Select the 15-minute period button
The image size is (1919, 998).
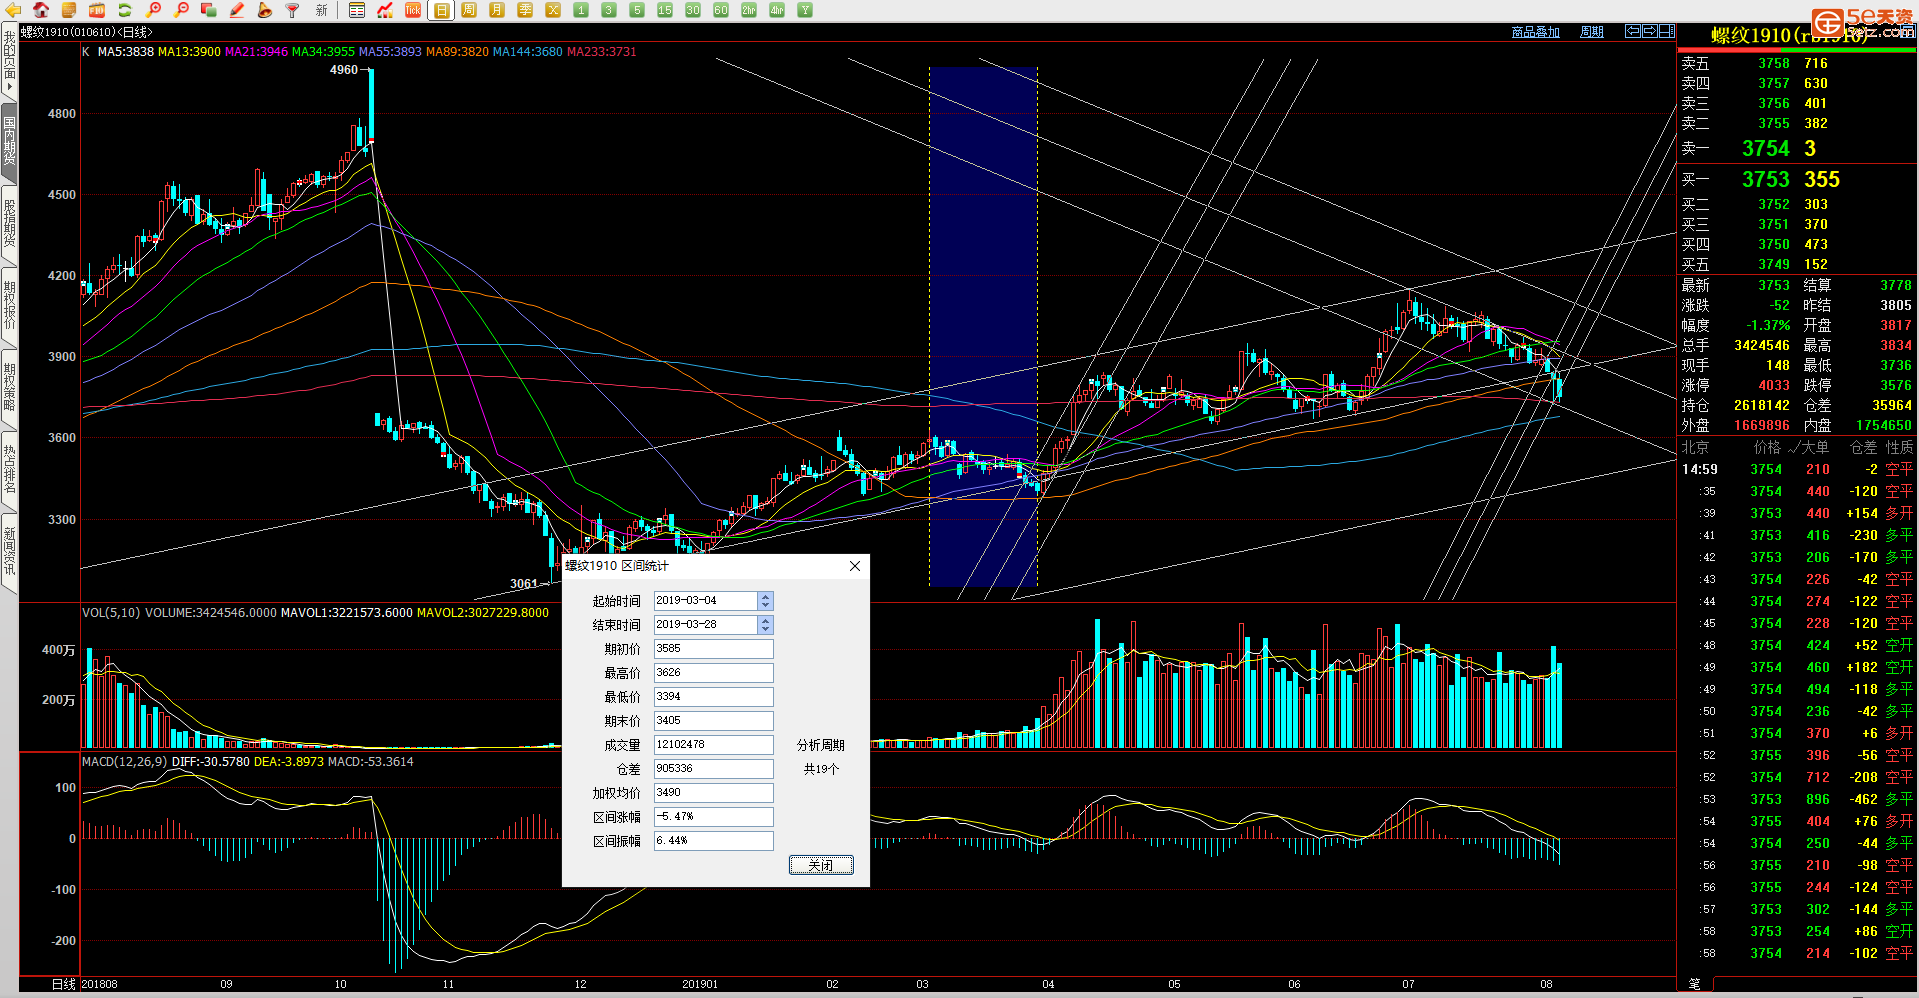point(665,10)
